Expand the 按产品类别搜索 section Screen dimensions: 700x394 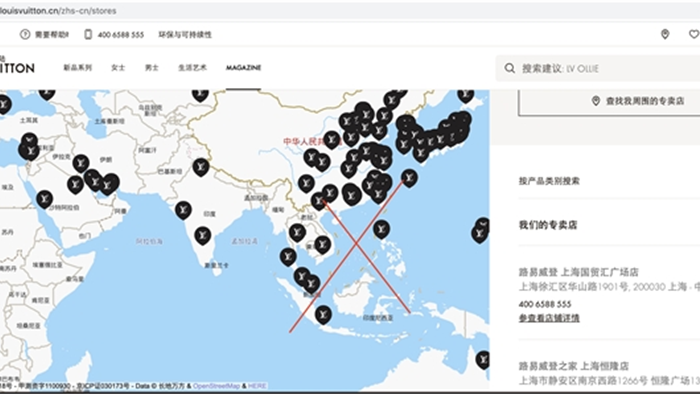pyautogui.click(x=609, y=181)
